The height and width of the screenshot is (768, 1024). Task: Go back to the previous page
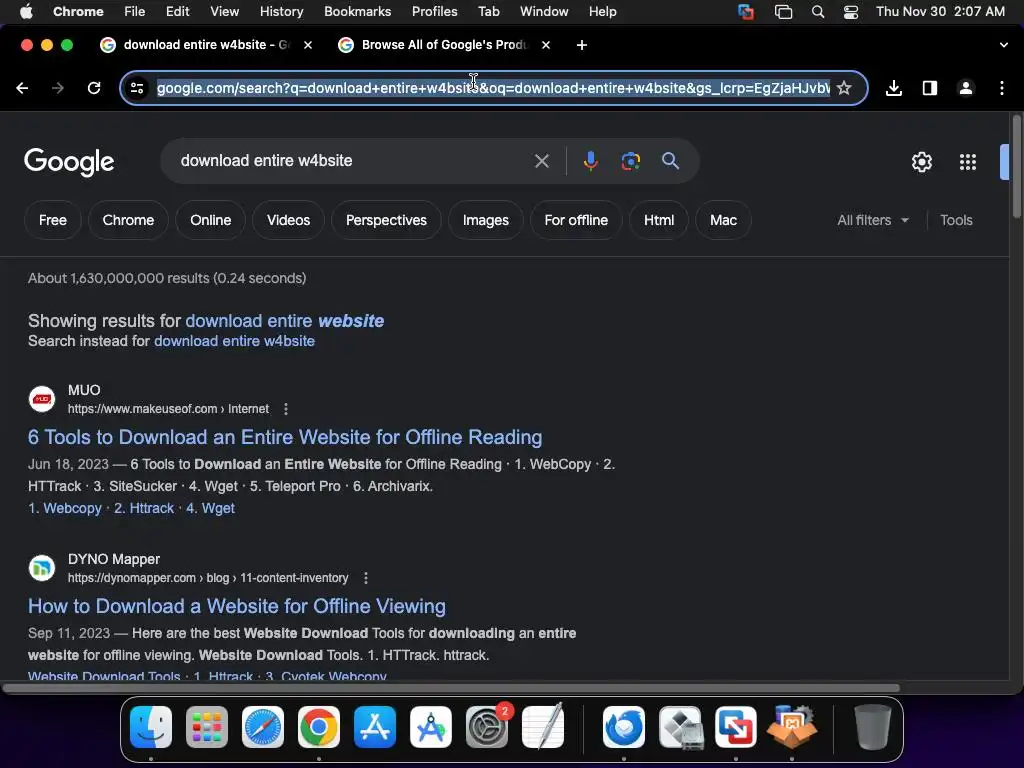pyautogui.click(x=22, y=88)
